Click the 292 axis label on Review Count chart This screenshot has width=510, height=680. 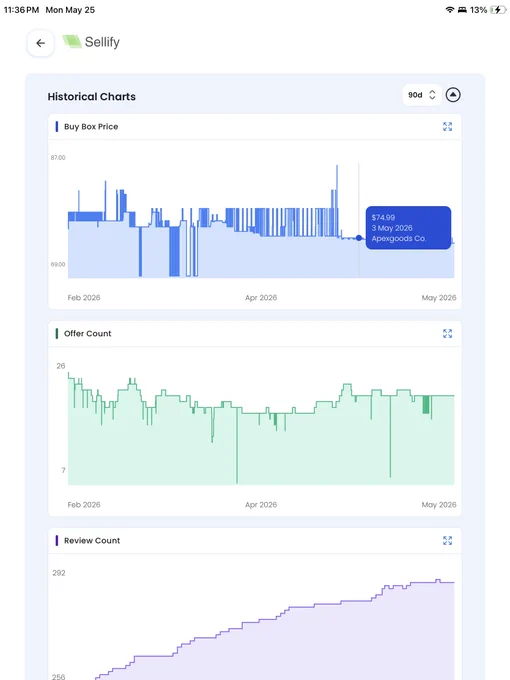pos(59,573)
